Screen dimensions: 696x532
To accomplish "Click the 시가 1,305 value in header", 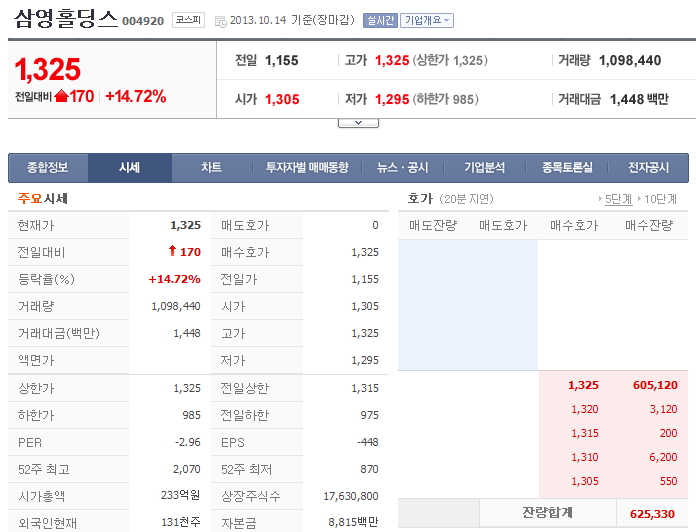I will 282,99.
